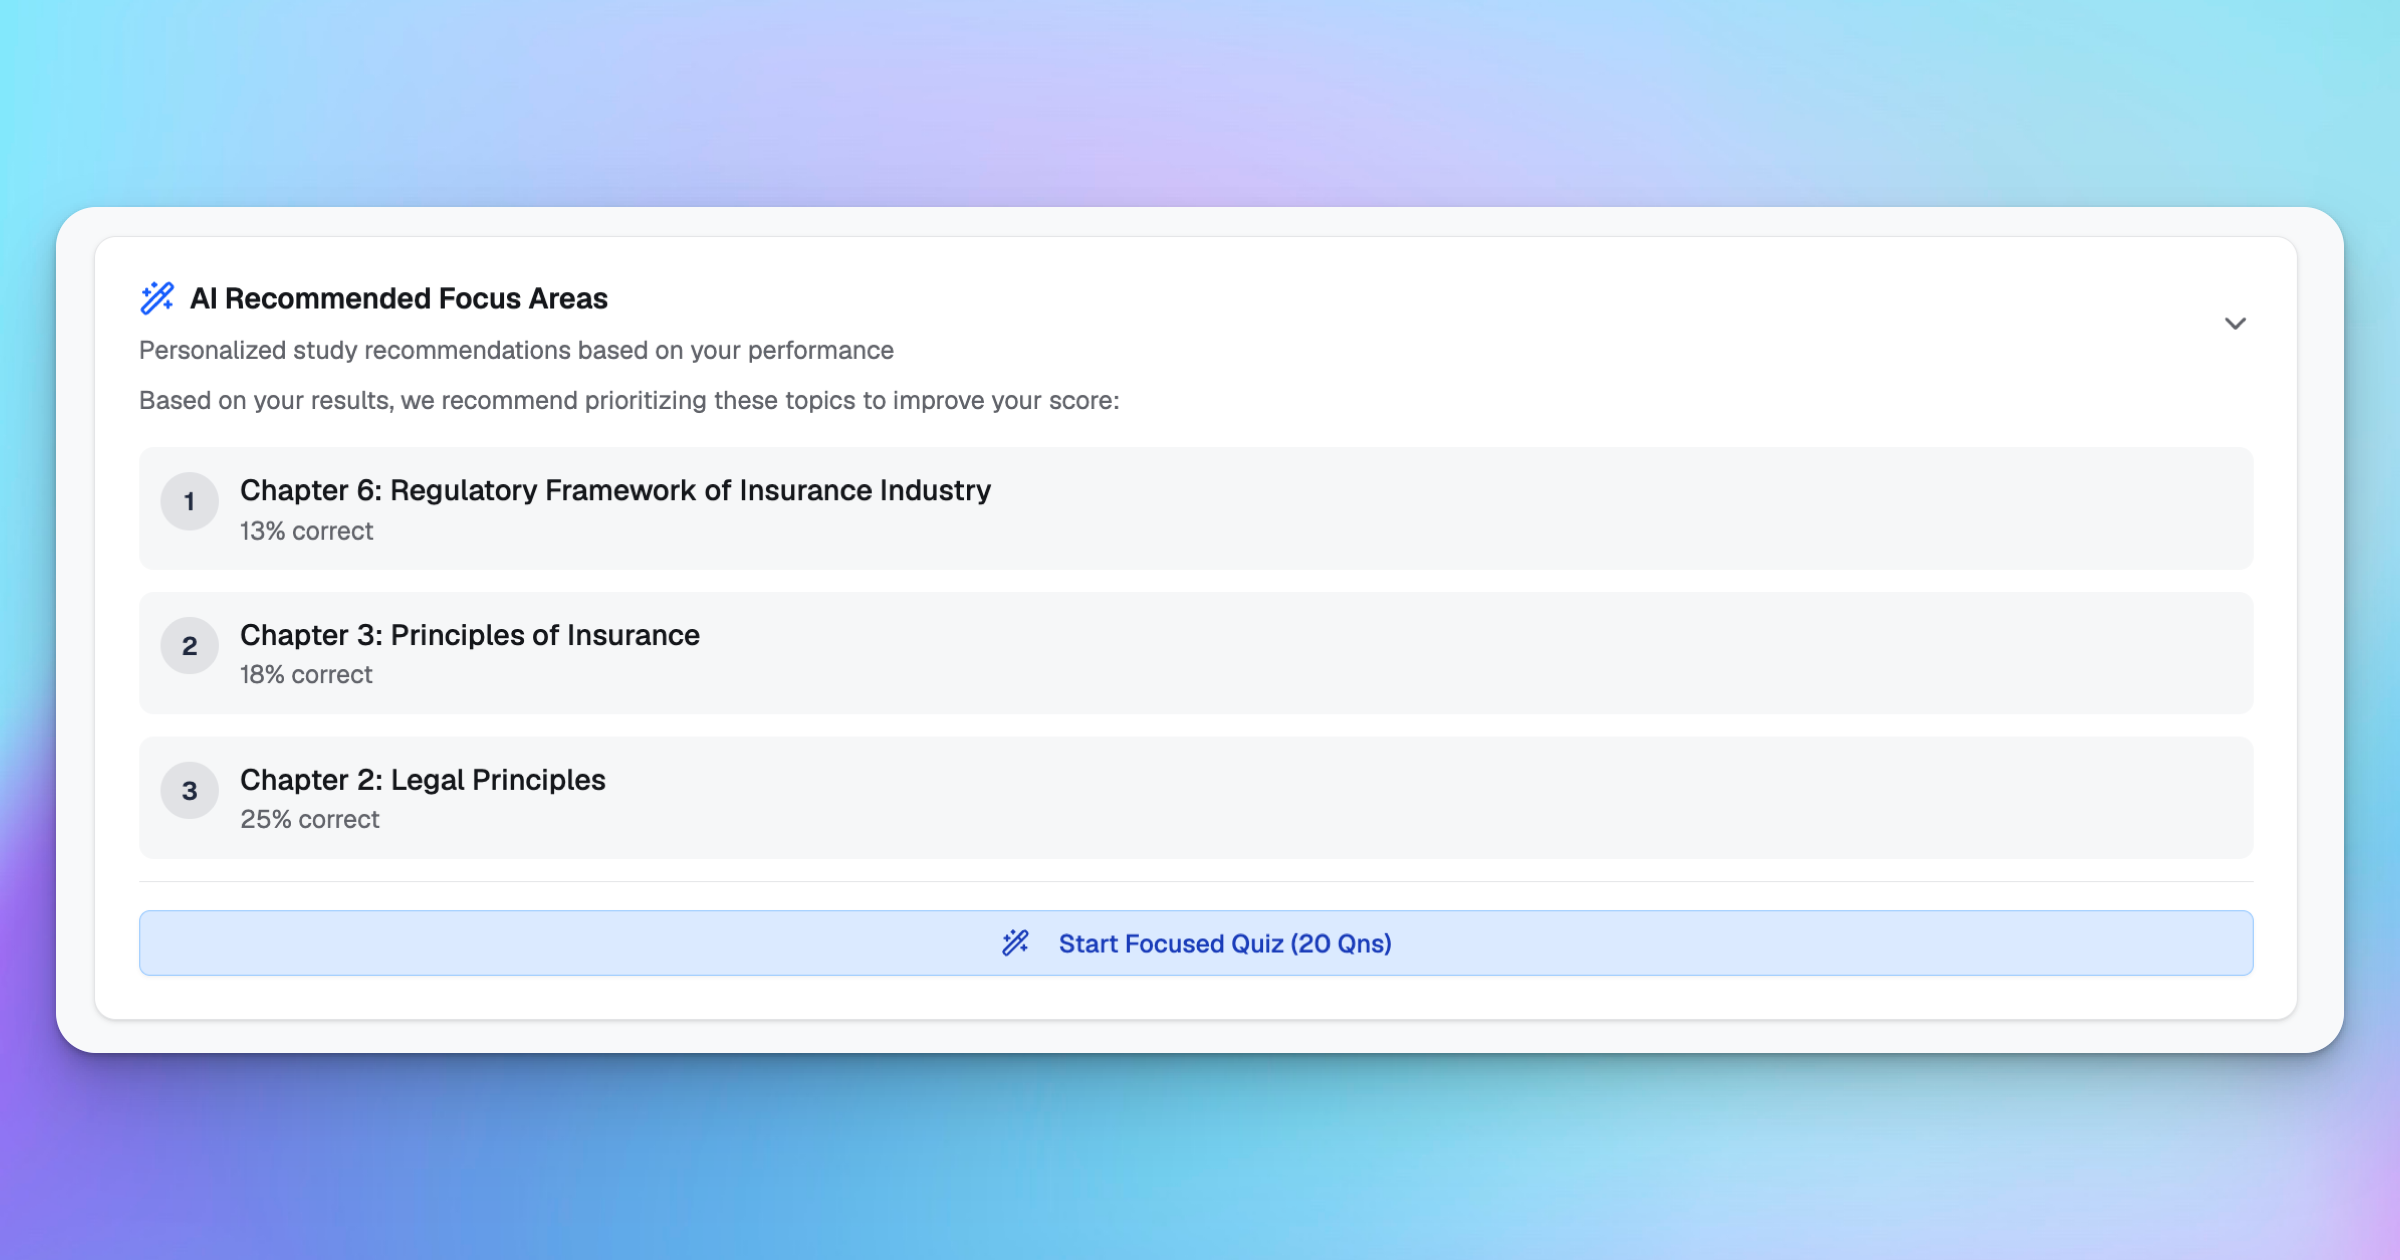Click the number 3 rank badge
This screenshot has height=1260, width=2400.
point(189,791)
